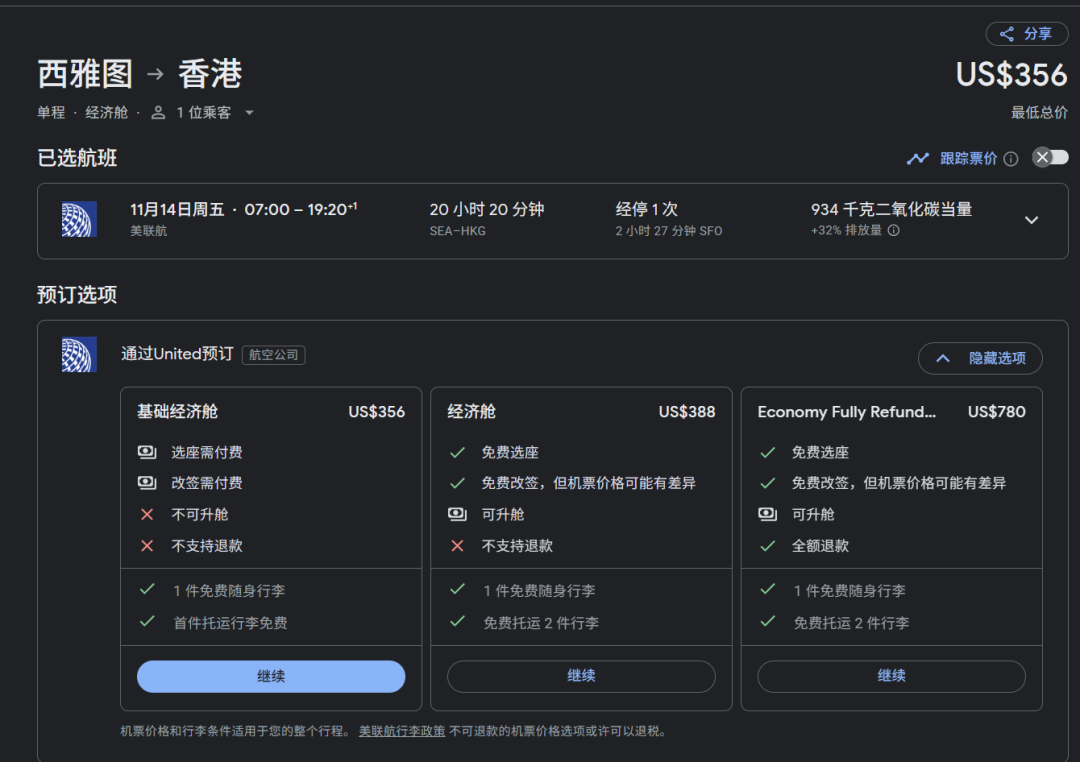1080x762 pixels.
Task: Expand the selected flight details chevron
Action: pos(1031,220)
